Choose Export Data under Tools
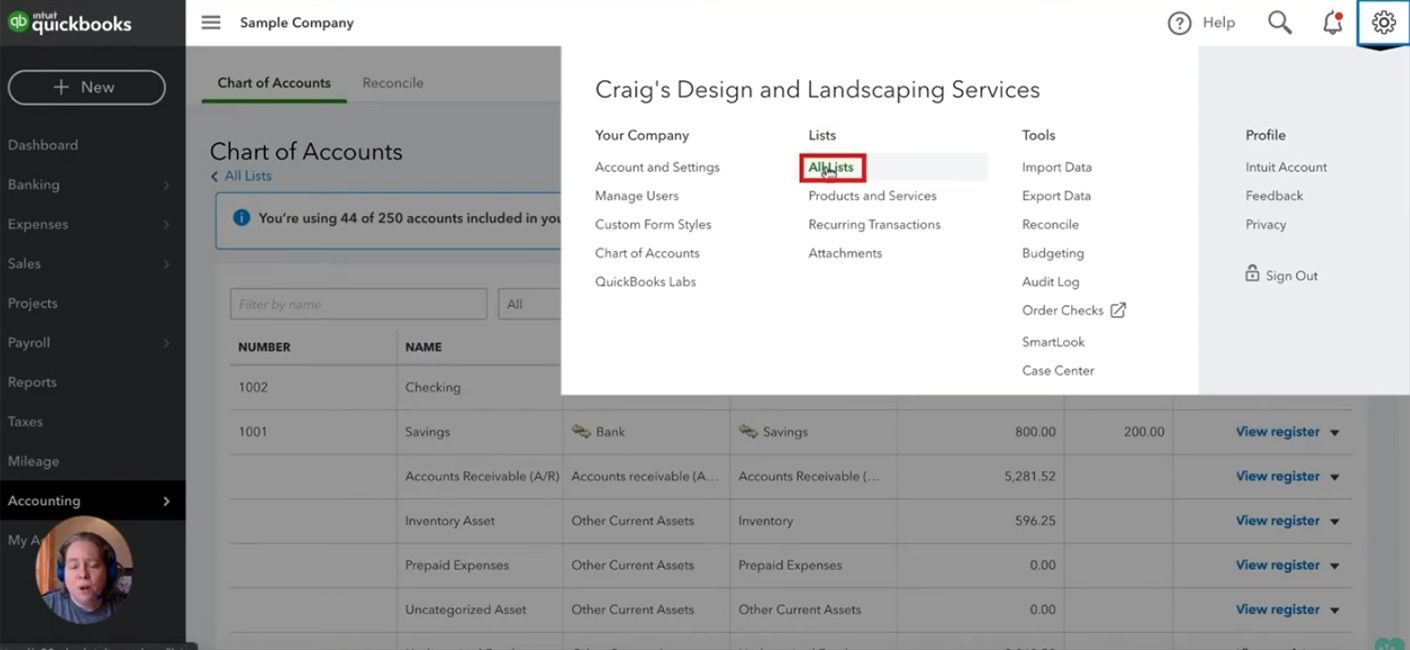1410x650 pixels. pyautogui.click(x=1056, y=196)
